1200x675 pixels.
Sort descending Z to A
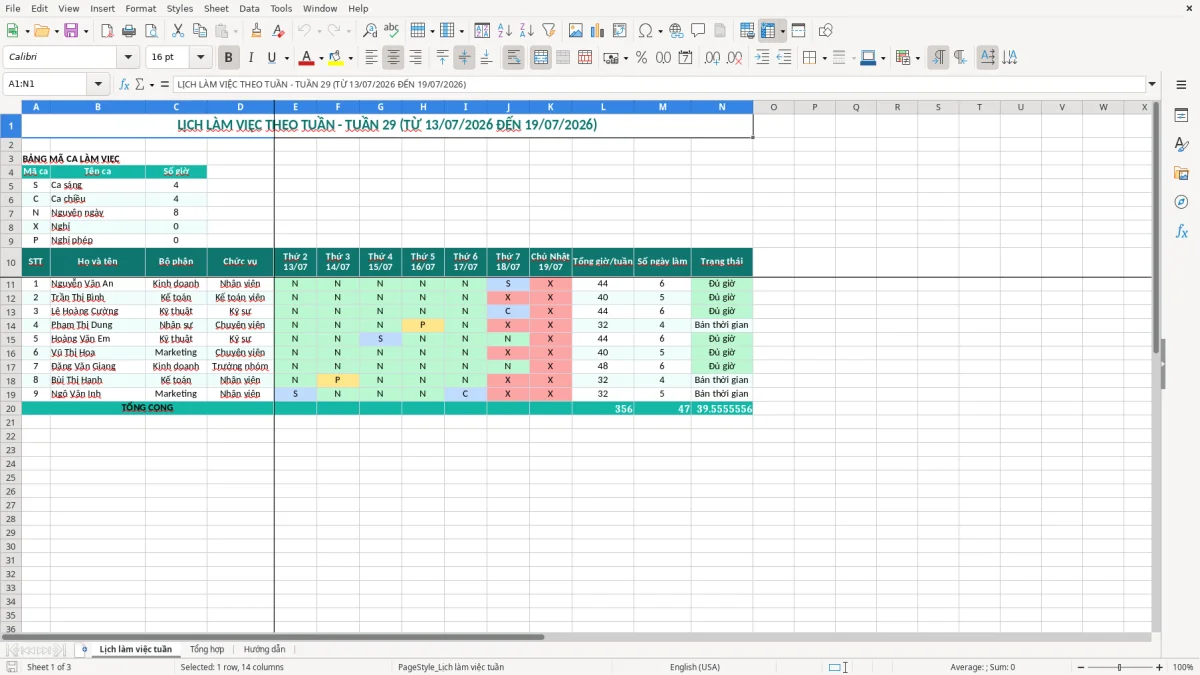tap(527, 31)
